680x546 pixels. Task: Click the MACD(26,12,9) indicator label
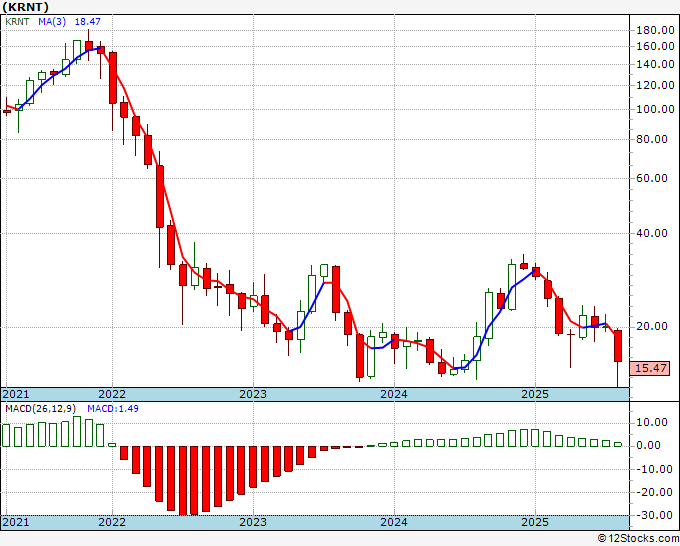point(41,409)
